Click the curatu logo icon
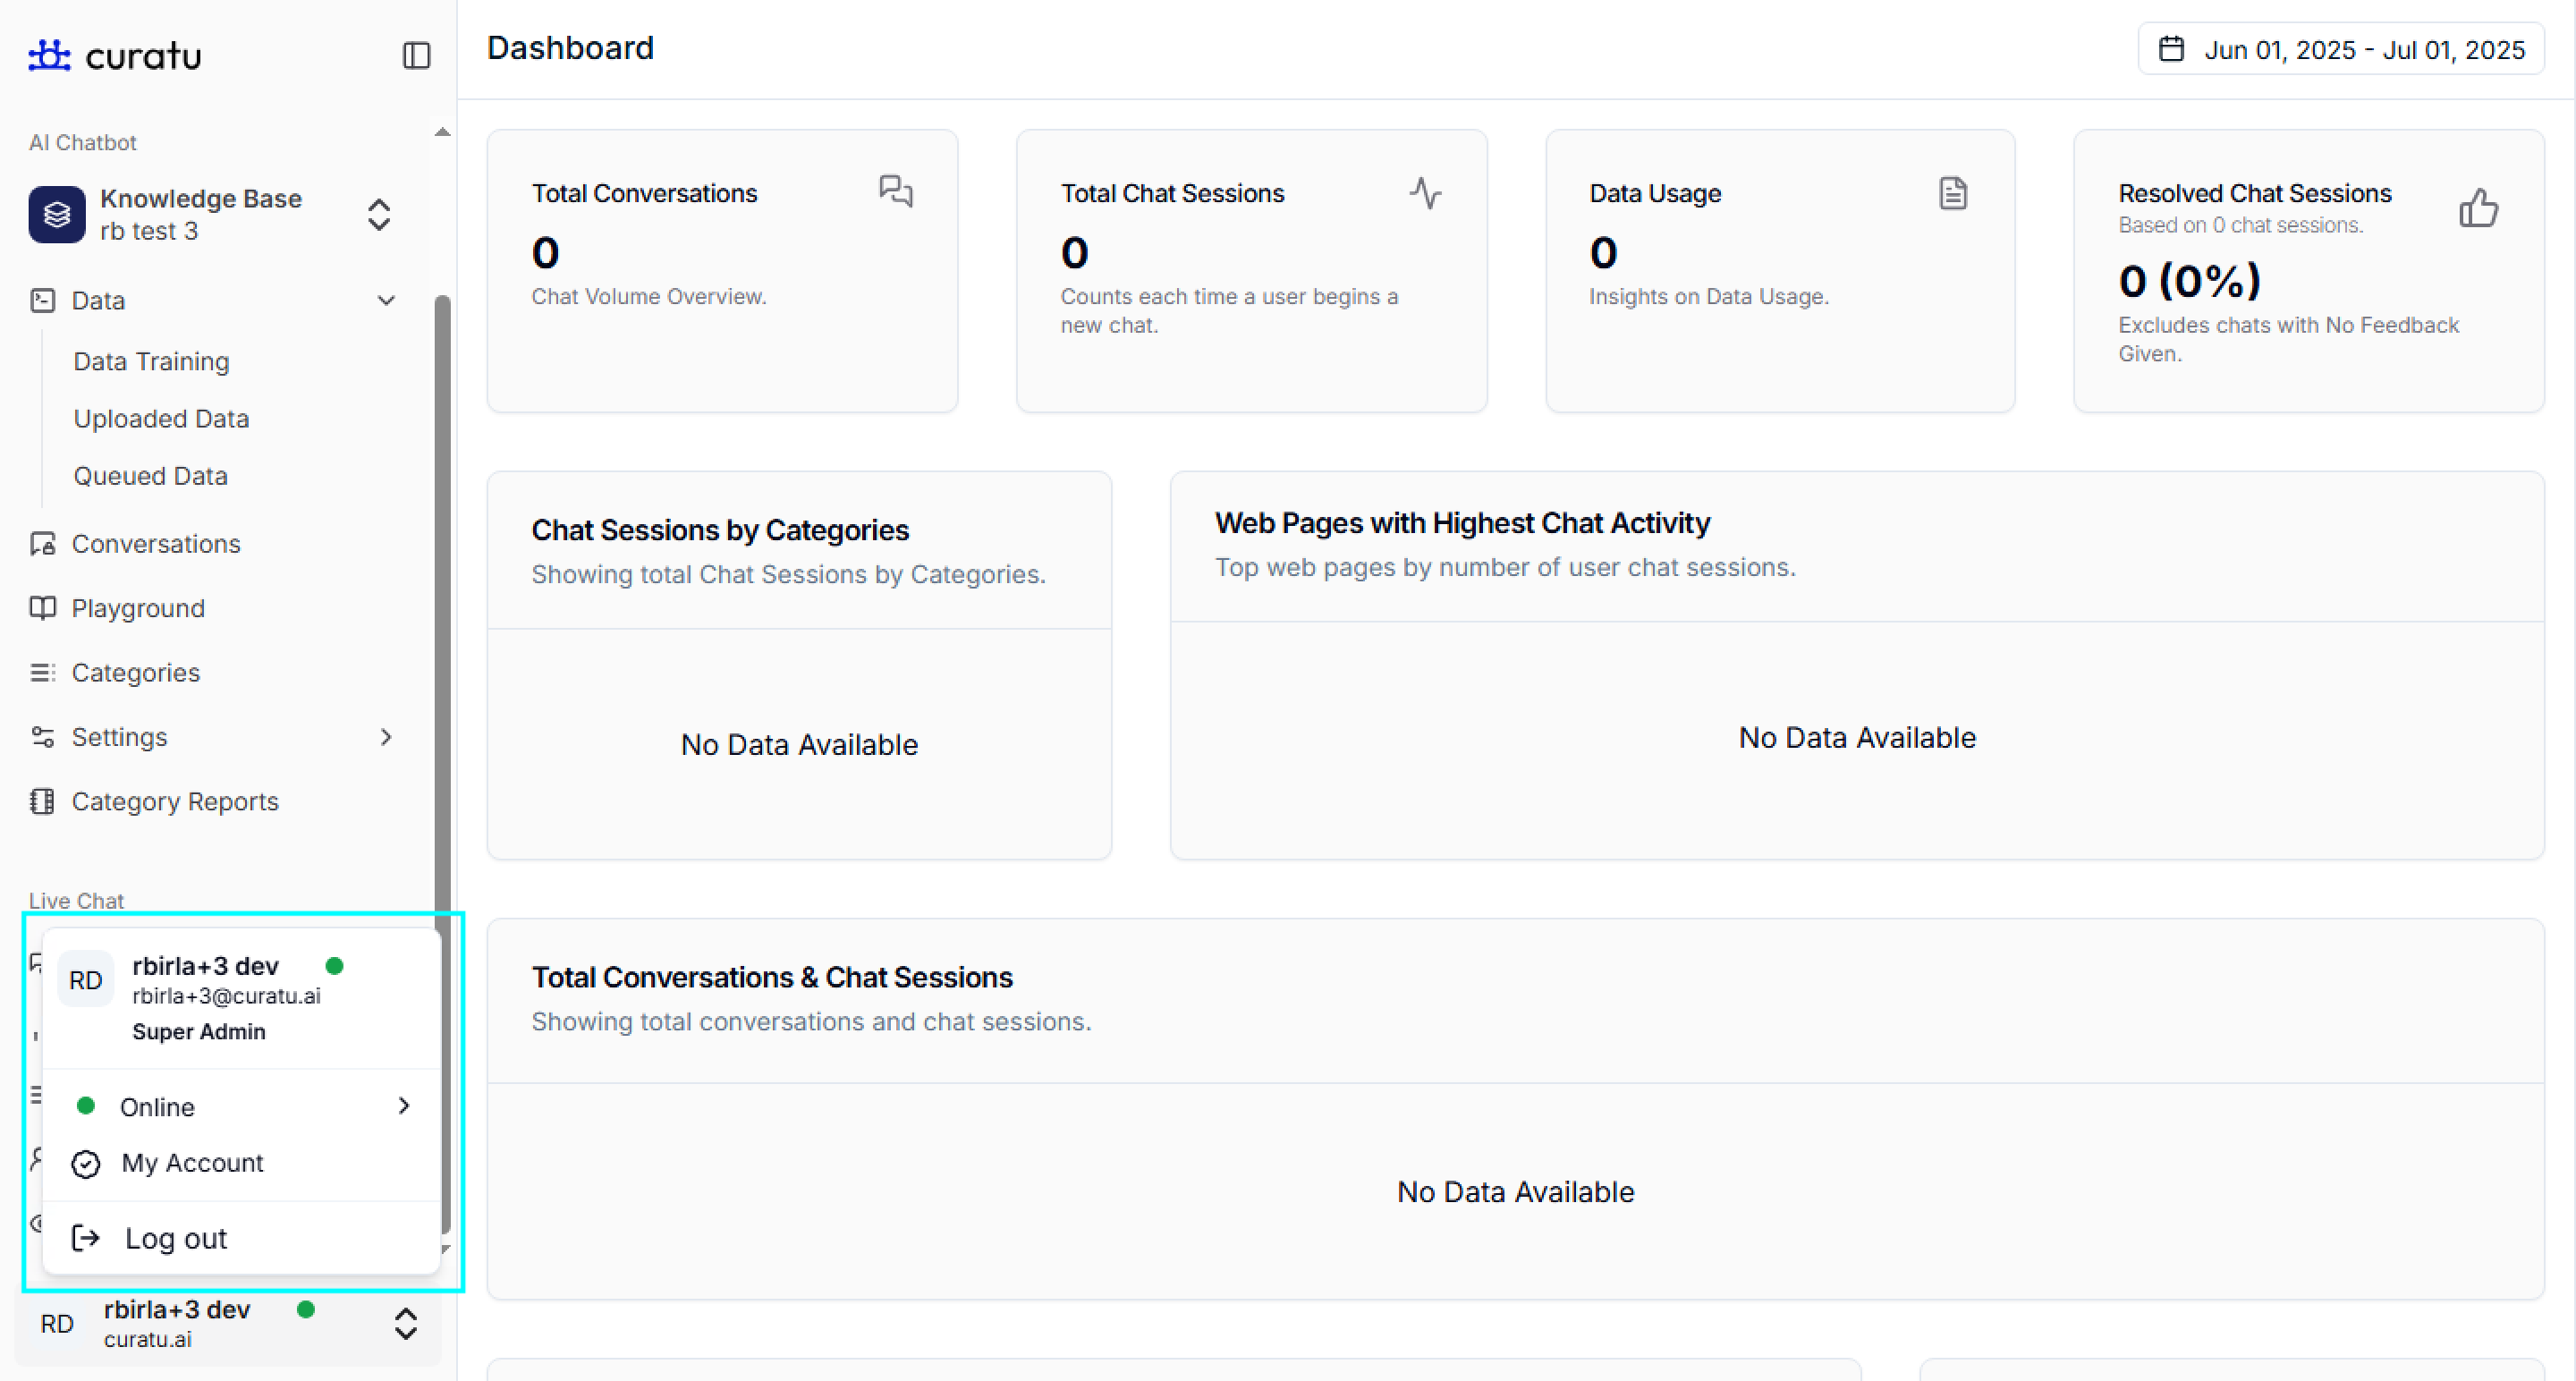 pyautogui.click(x=49, y=55)
